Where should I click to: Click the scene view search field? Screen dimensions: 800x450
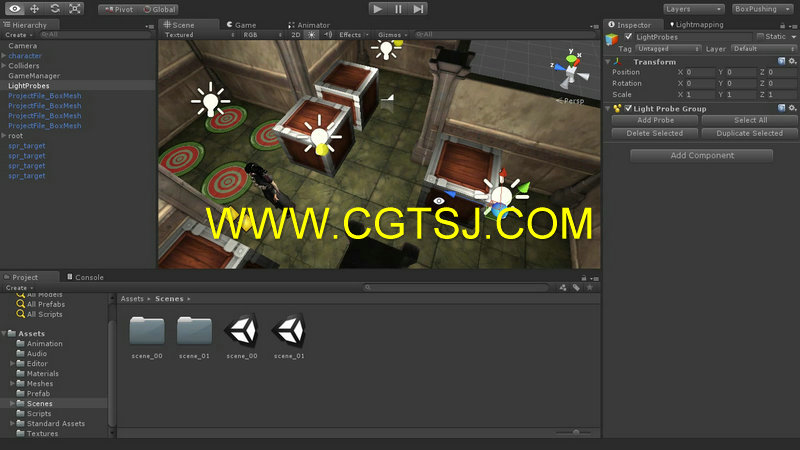point(505,35)
